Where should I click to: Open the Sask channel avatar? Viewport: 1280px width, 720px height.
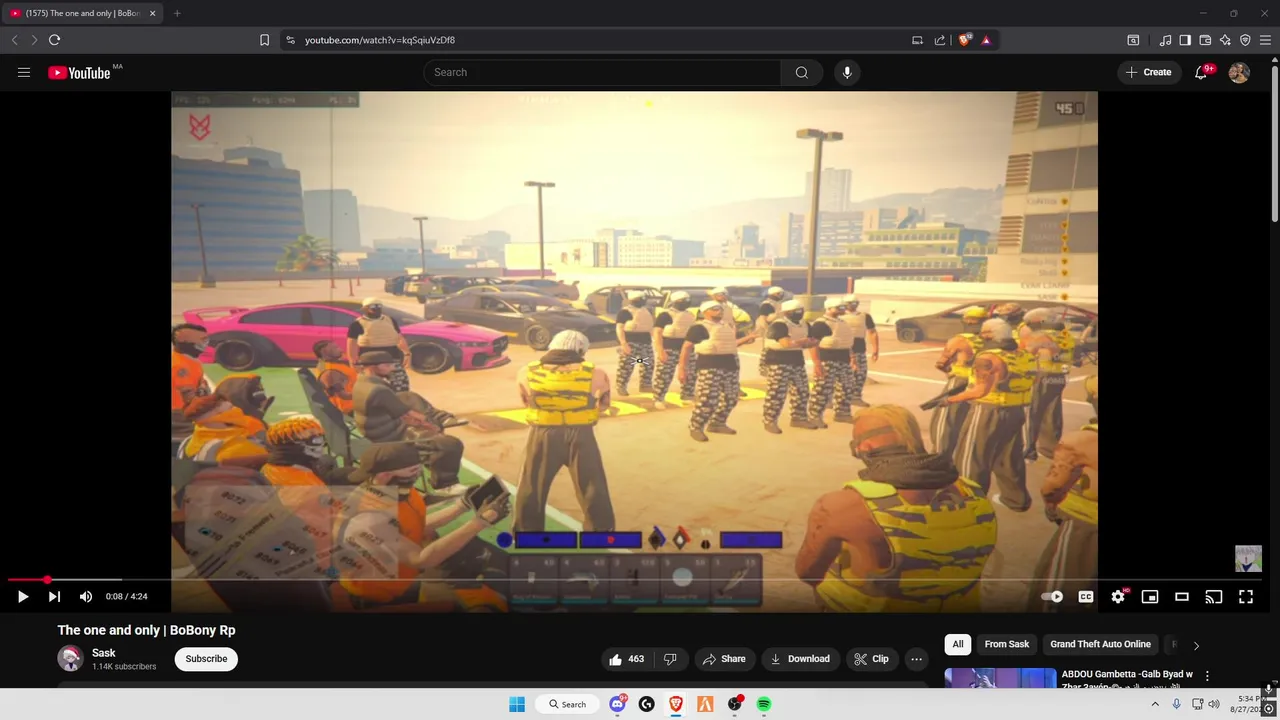point(70,658)
